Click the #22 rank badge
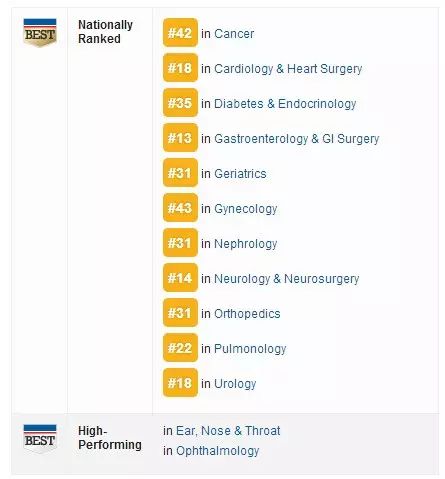The image size is (445, 479). point(180,348)
